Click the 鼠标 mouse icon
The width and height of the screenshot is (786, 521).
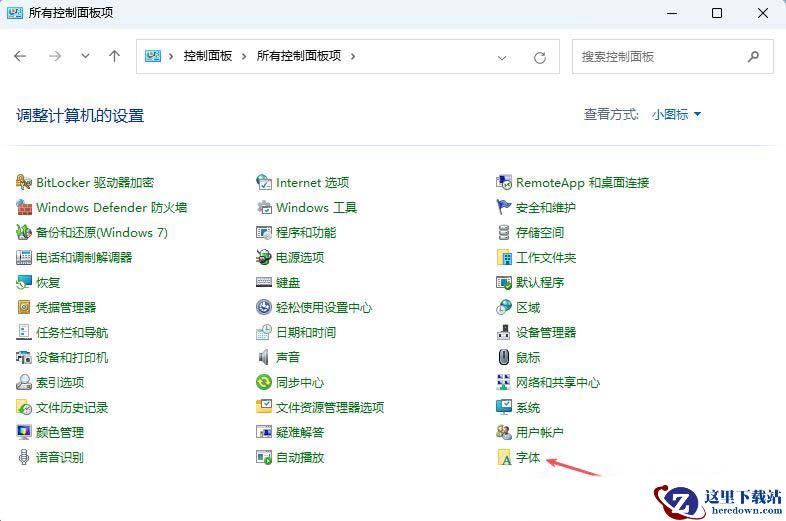504,357
